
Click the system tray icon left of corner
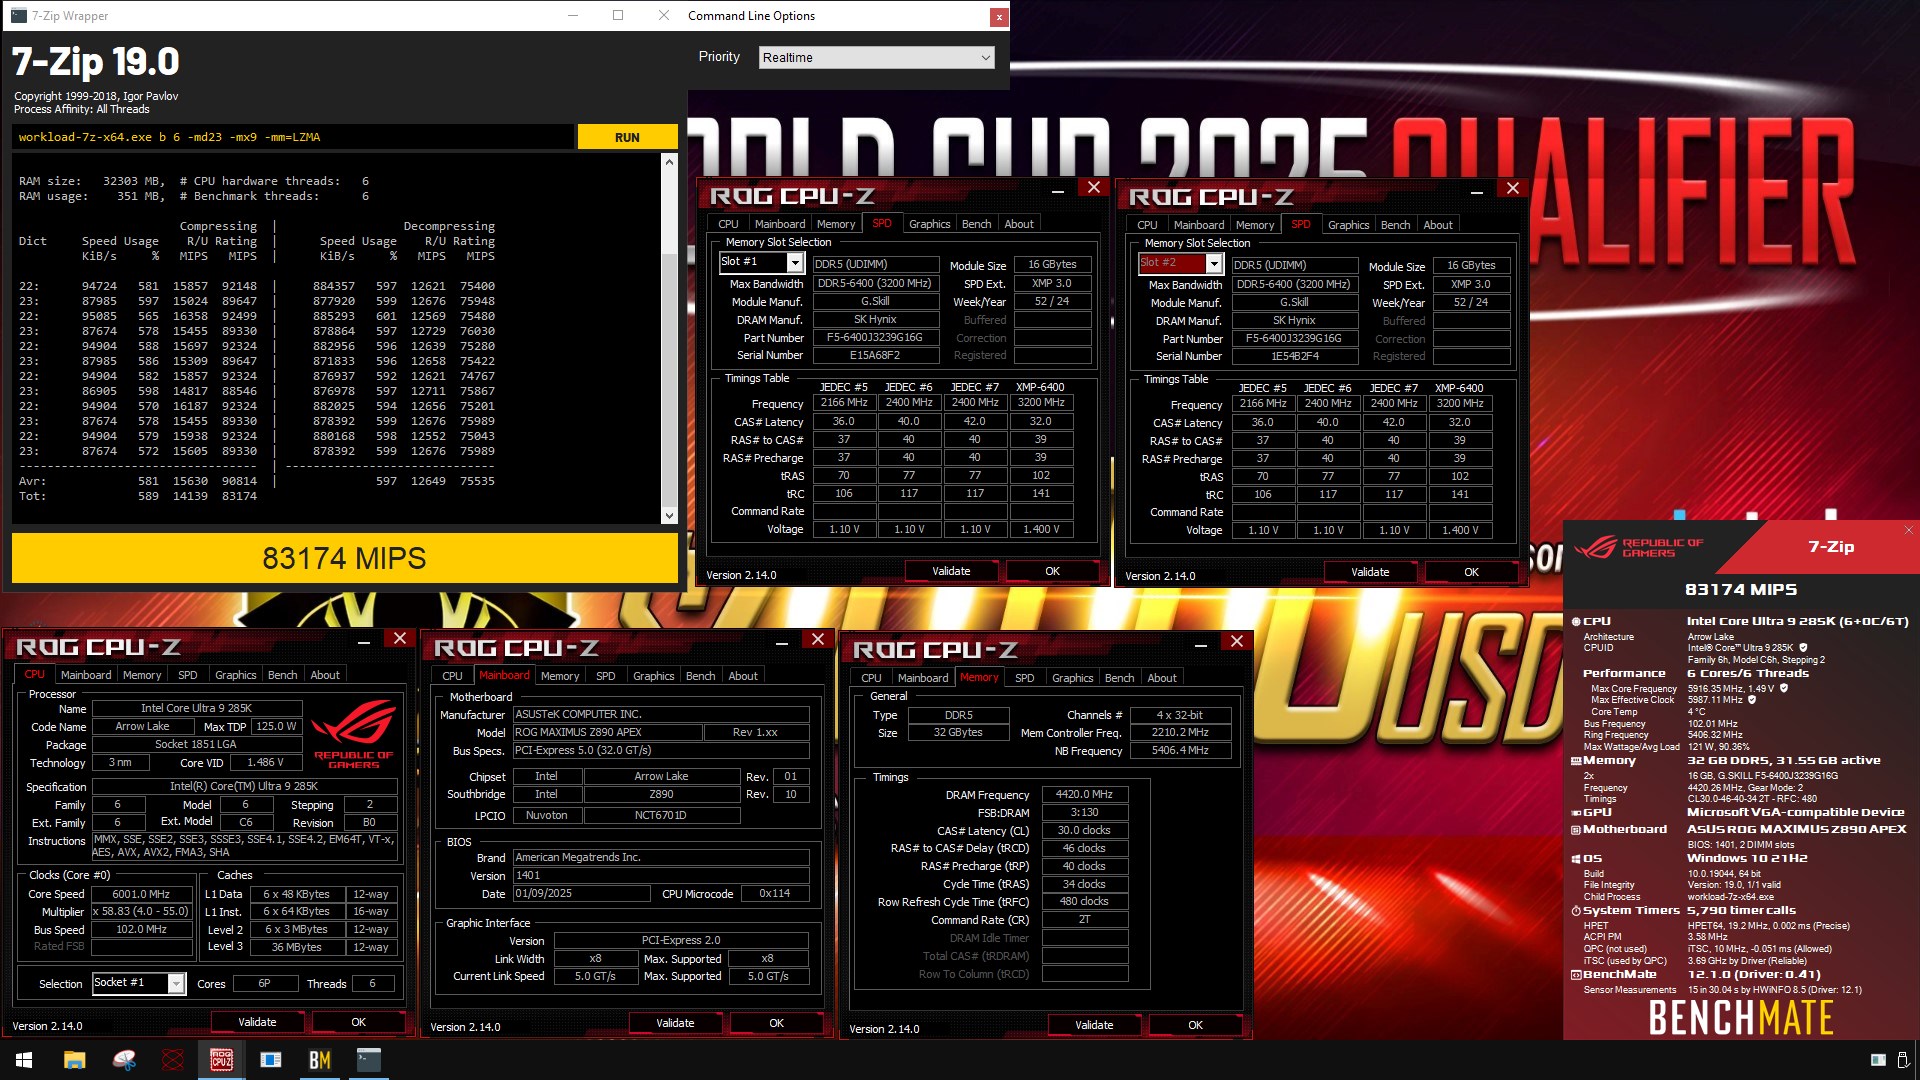[1878, 1060]
